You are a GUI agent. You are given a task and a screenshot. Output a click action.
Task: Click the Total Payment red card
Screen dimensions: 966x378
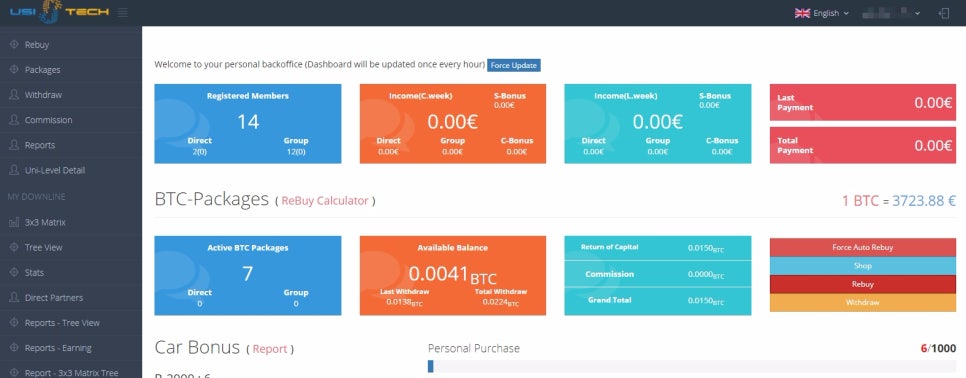862,145
